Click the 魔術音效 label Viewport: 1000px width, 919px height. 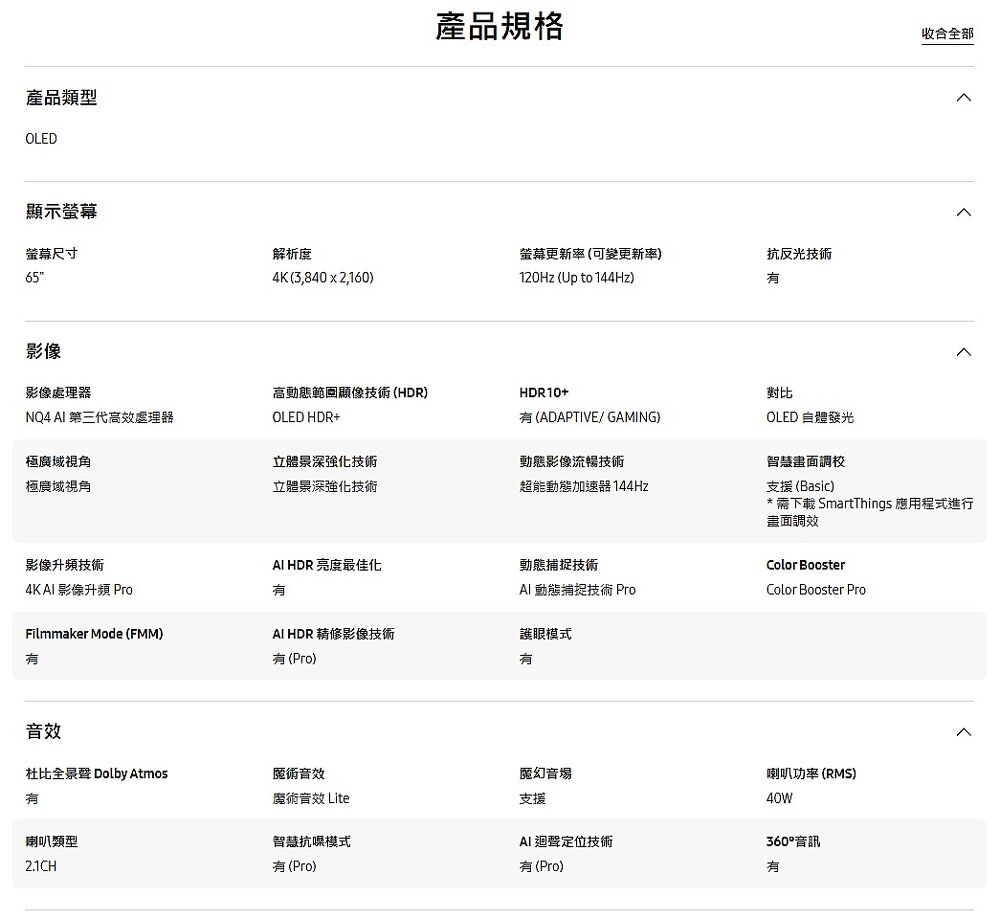298,774
